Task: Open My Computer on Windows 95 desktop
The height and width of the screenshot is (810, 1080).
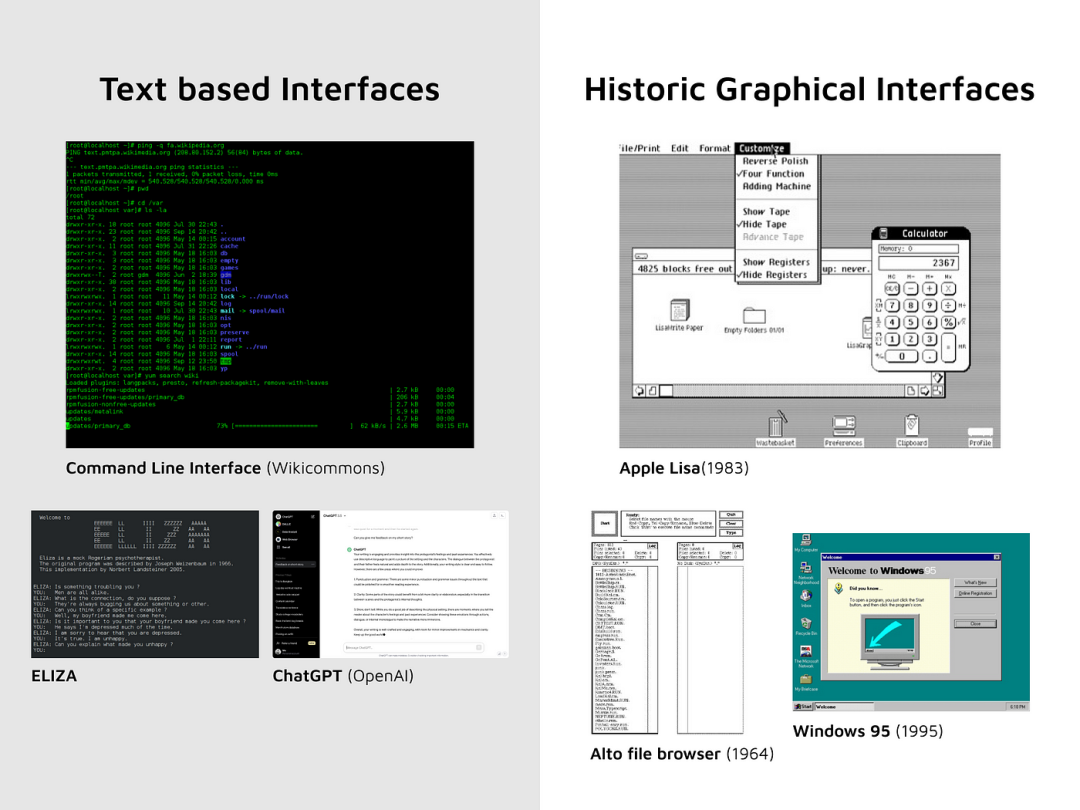Action: coord(806,543)
